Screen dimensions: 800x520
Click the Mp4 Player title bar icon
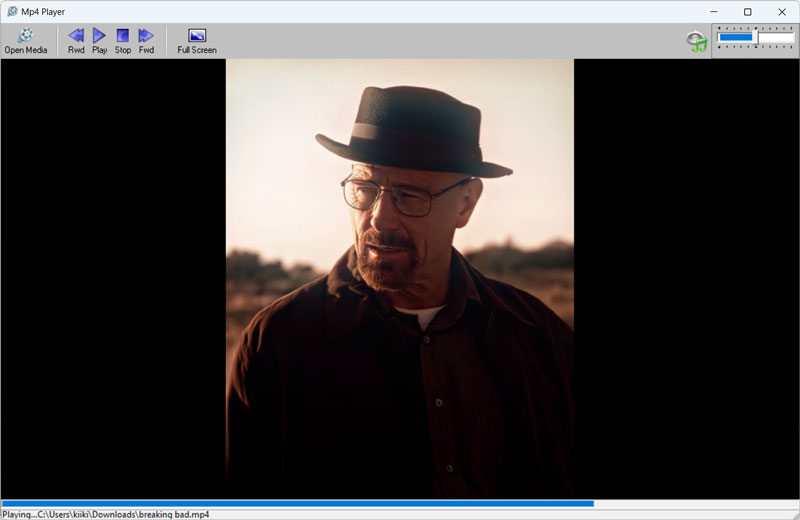(x=12, y=11)
